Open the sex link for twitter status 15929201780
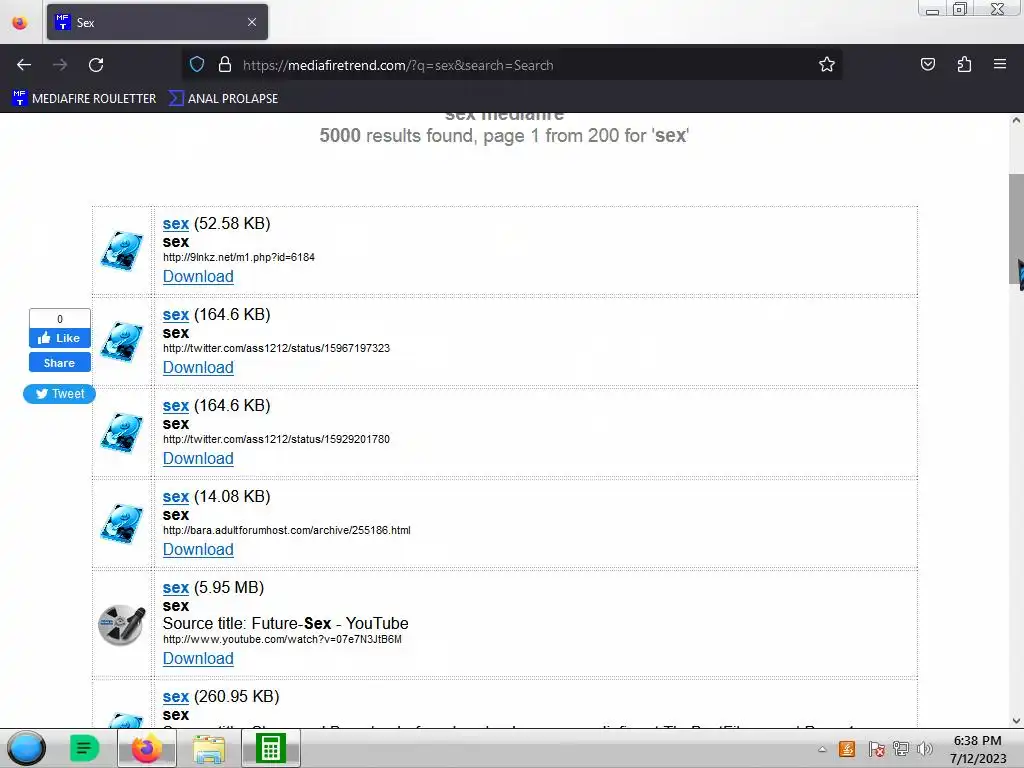 tap(176, 406)
